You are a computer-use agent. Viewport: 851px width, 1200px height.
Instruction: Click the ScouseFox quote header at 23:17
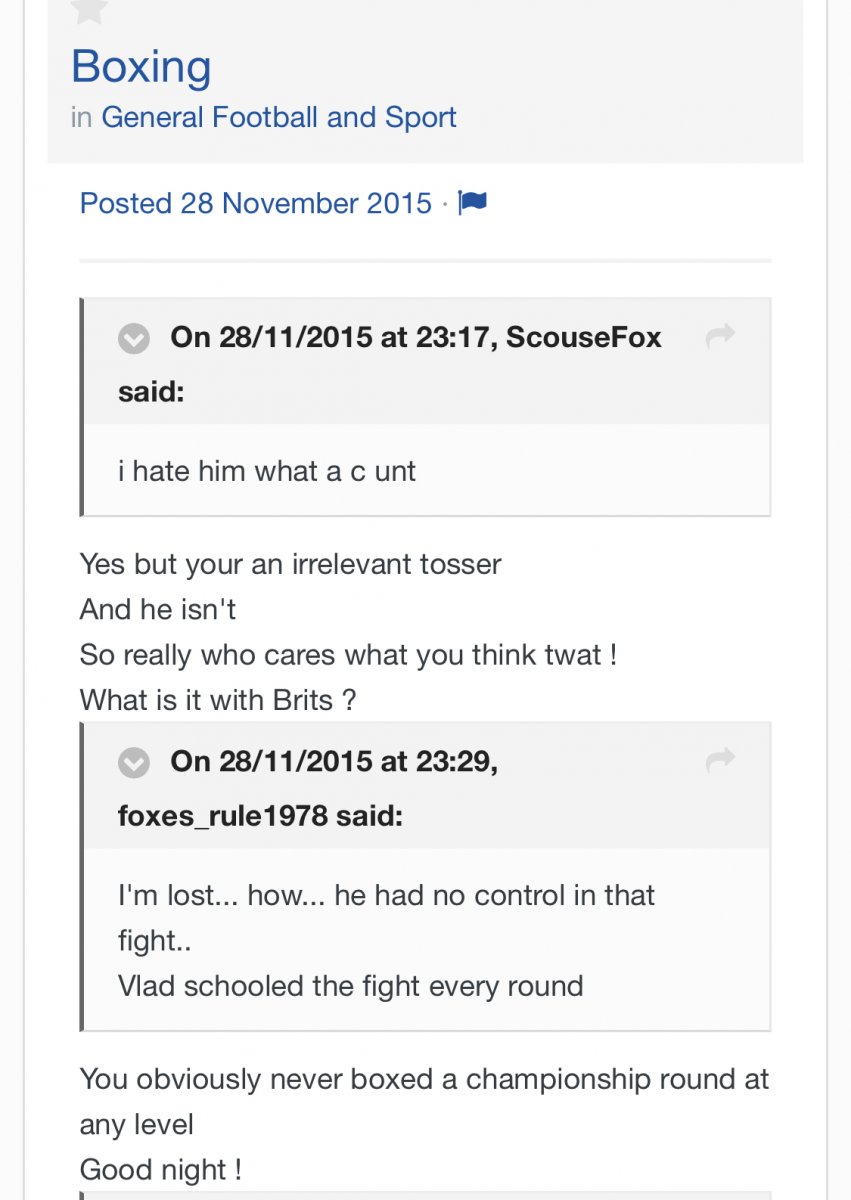click(x=390, y=363)
